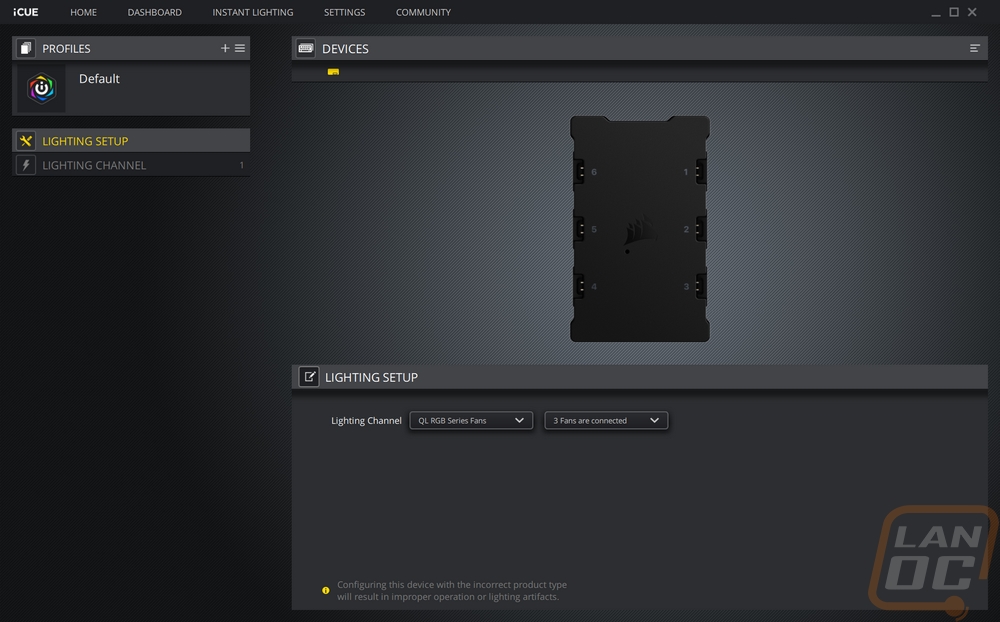
Task: Add a new profile with plus icon
Action: click(224, 48)
